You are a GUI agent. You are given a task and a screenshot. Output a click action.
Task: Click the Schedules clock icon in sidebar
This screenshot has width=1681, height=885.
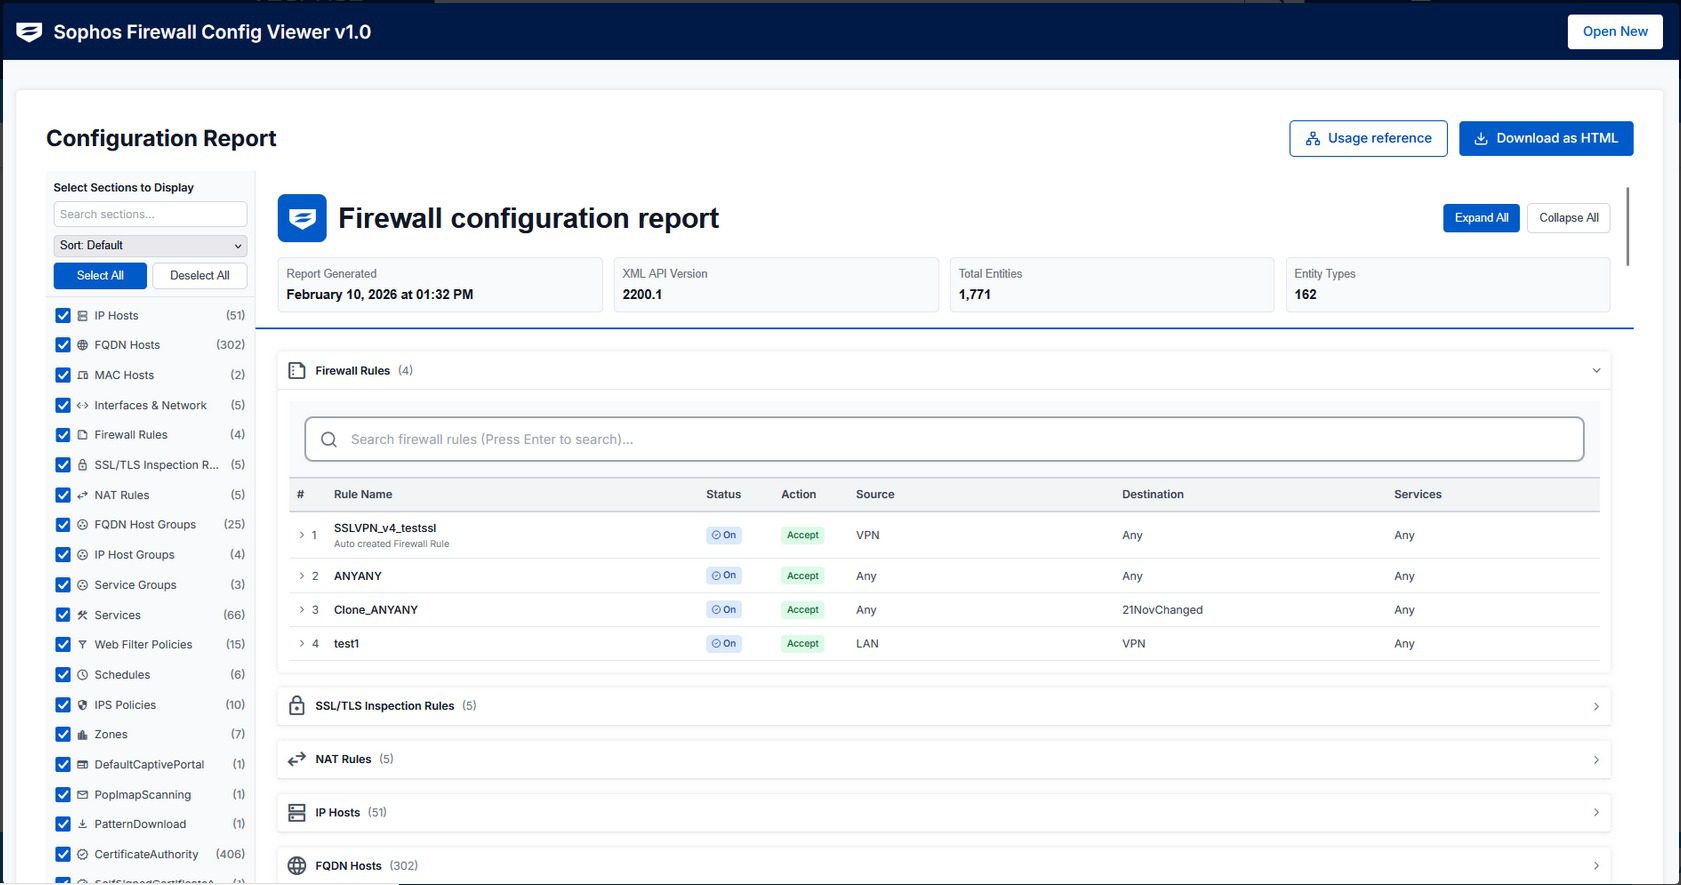pos(83,675)
